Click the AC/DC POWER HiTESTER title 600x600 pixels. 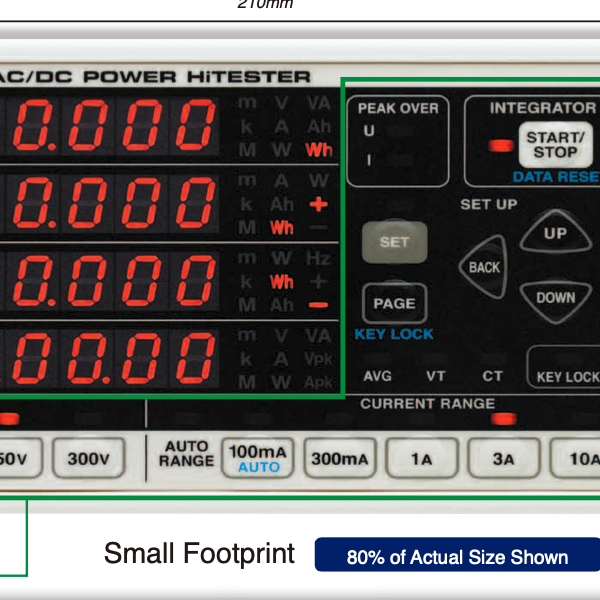(x=155, y=77)
